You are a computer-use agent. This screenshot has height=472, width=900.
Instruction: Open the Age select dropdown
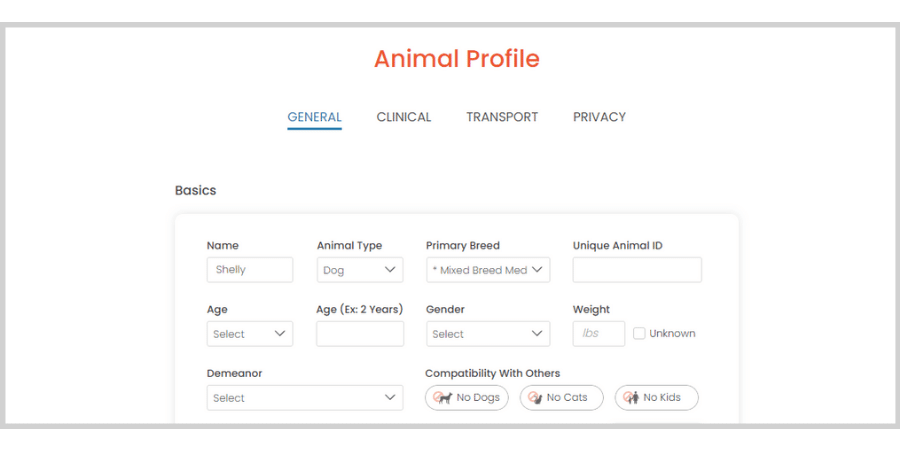pyautogui.click(x=250, y=334)
